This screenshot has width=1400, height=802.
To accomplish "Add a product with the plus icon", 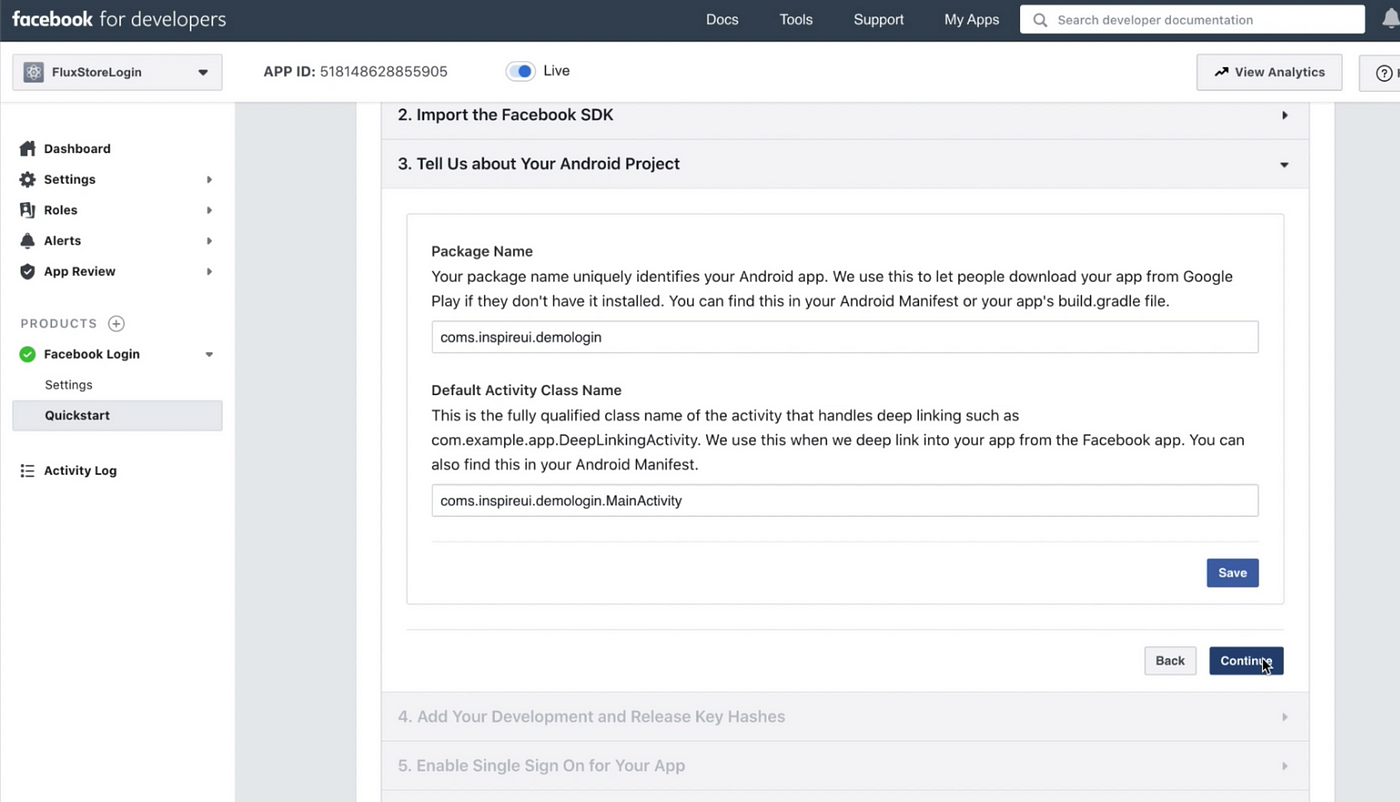I will click(x=116, y=323).
